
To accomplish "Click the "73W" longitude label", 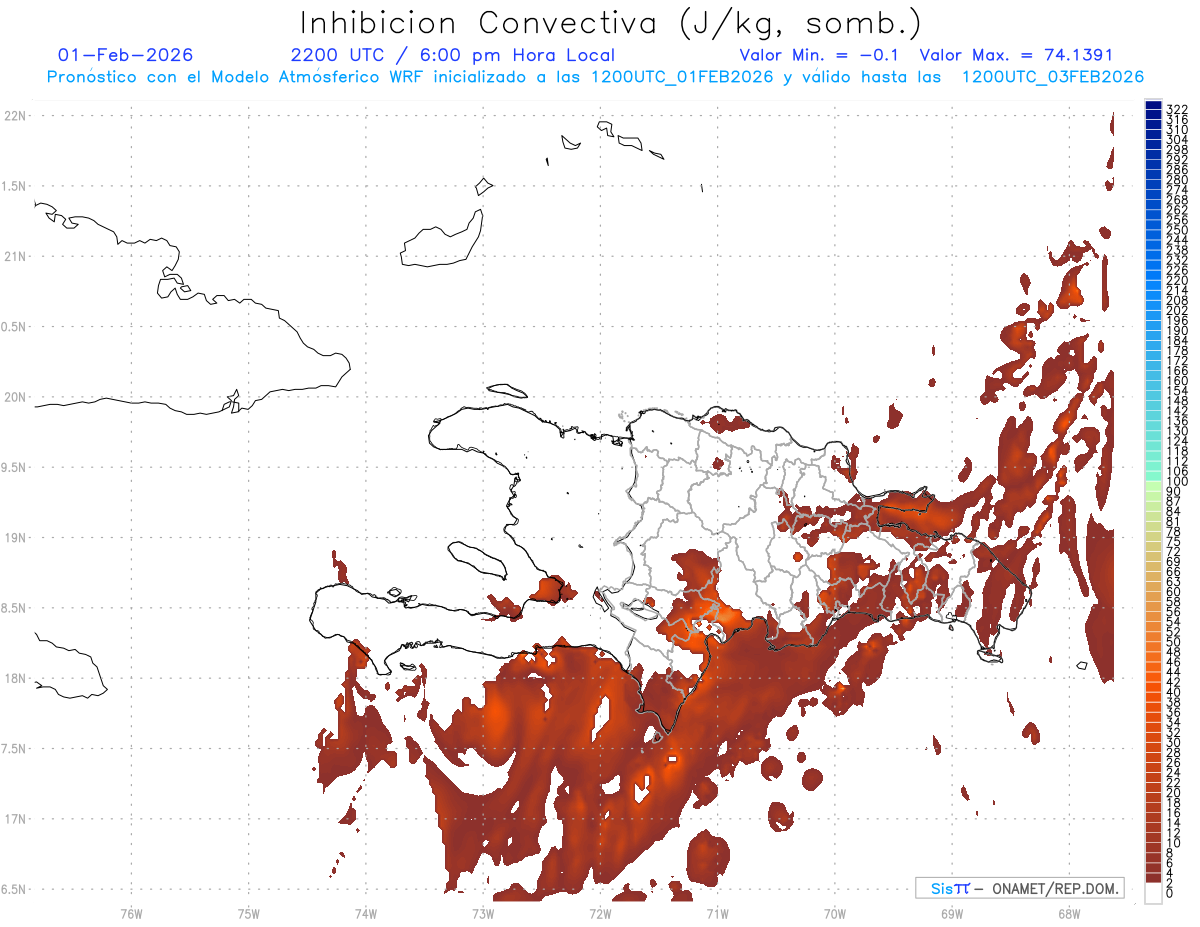I will tap(483, 913).
